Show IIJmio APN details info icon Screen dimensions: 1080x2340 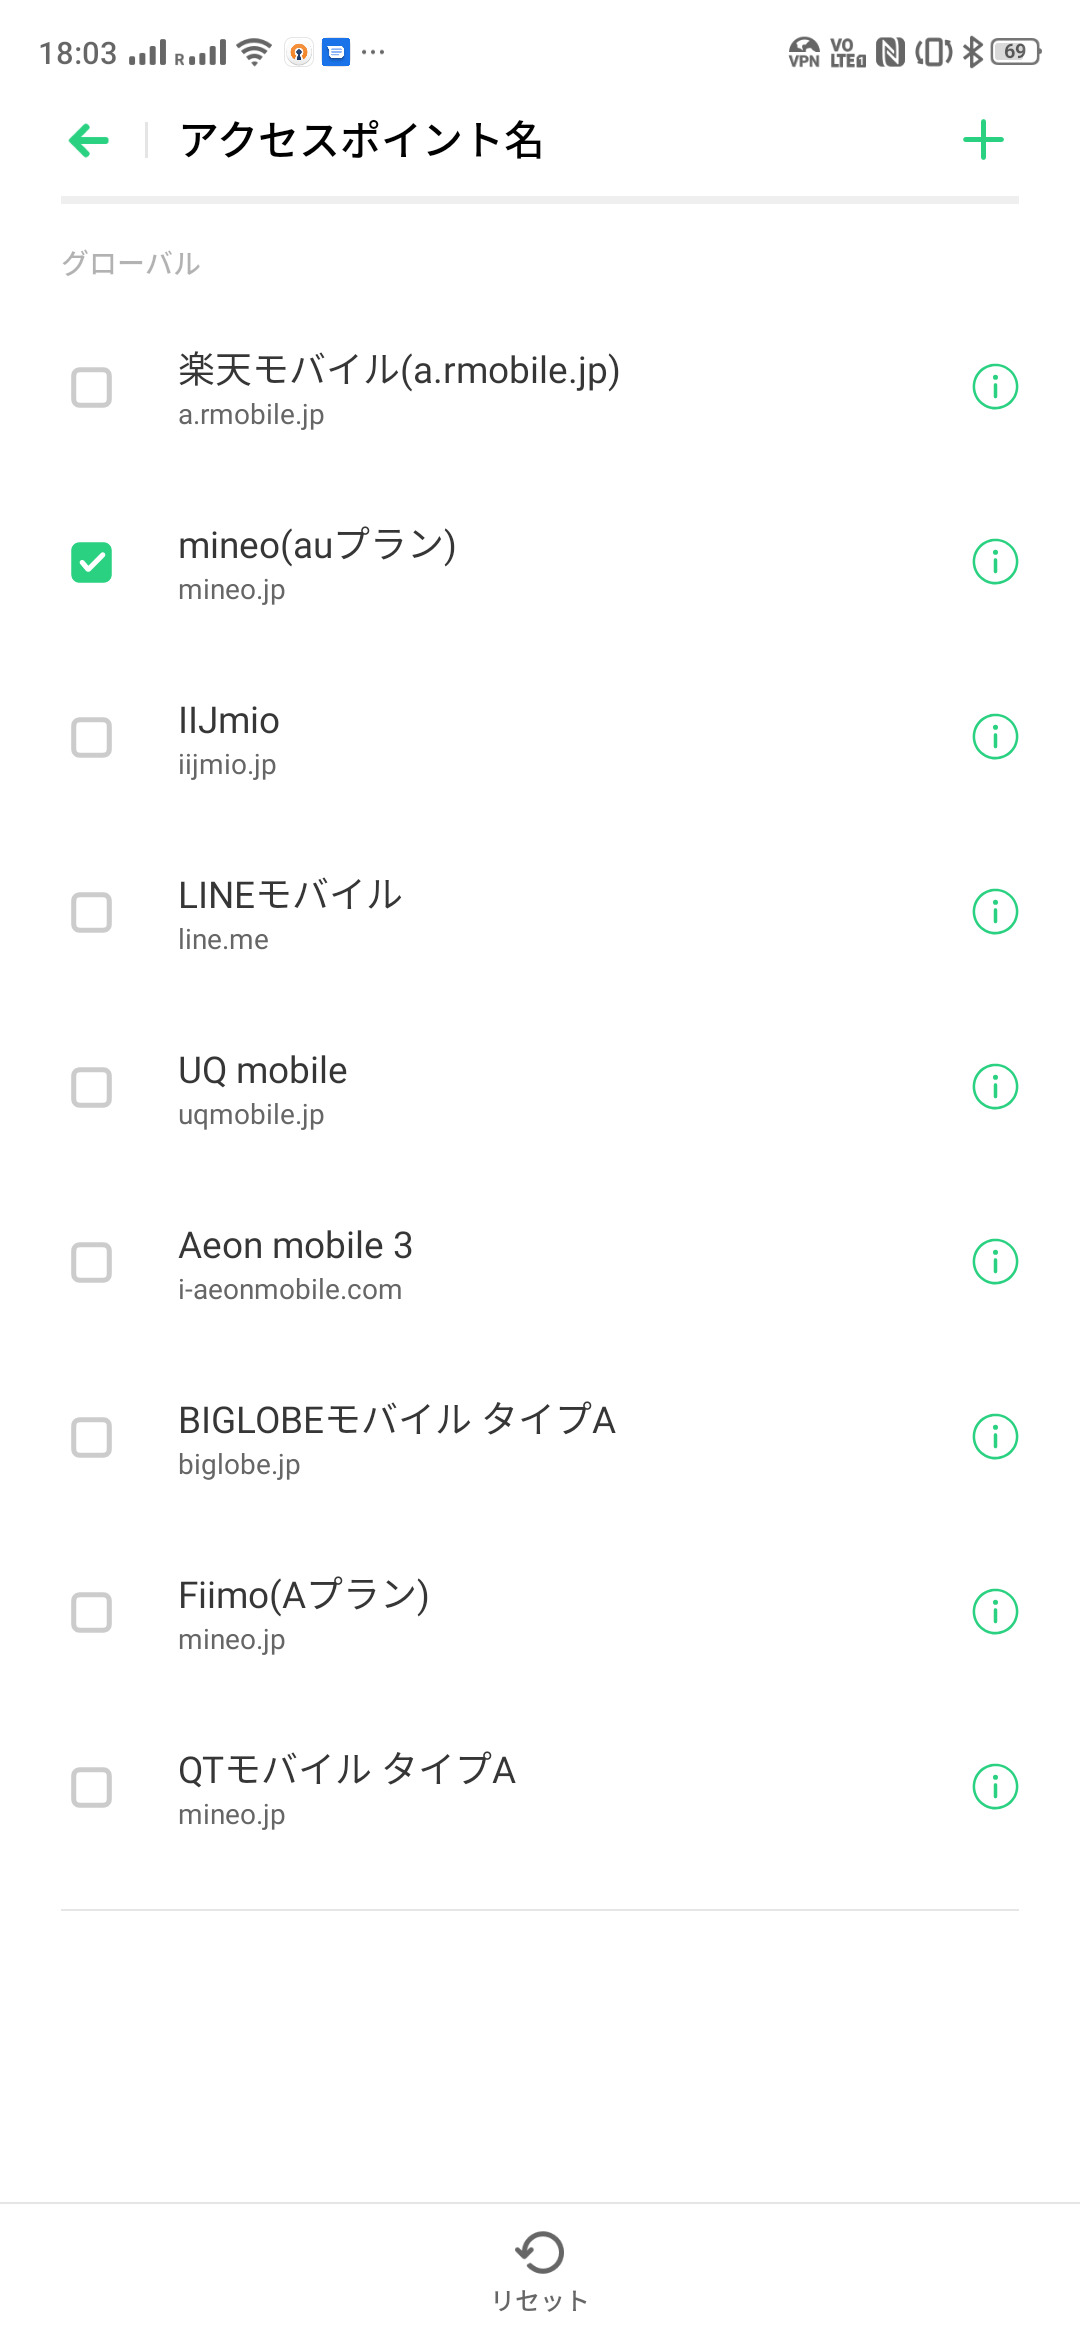tap(995, 737)
